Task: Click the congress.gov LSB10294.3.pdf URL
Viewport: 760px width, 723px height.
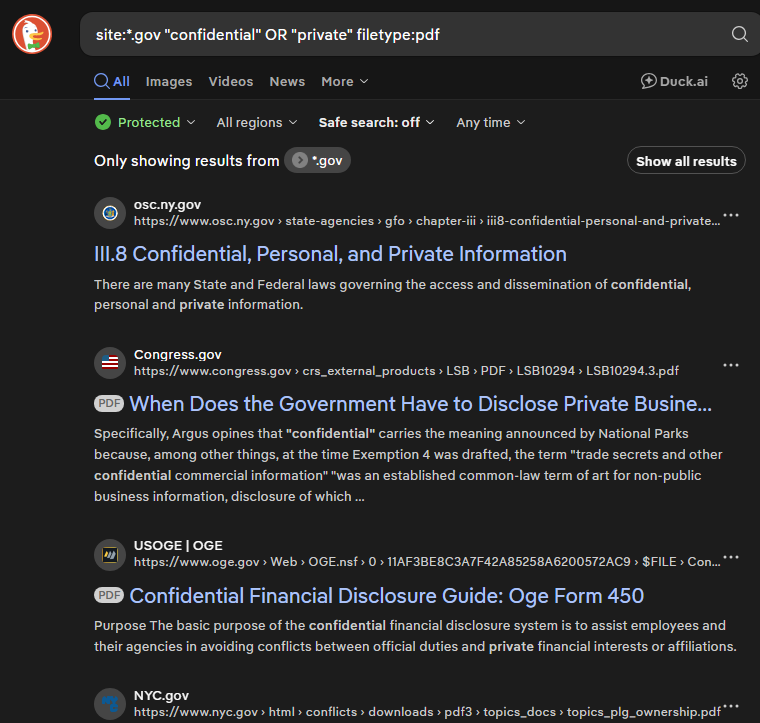Action: coord(406,371)
